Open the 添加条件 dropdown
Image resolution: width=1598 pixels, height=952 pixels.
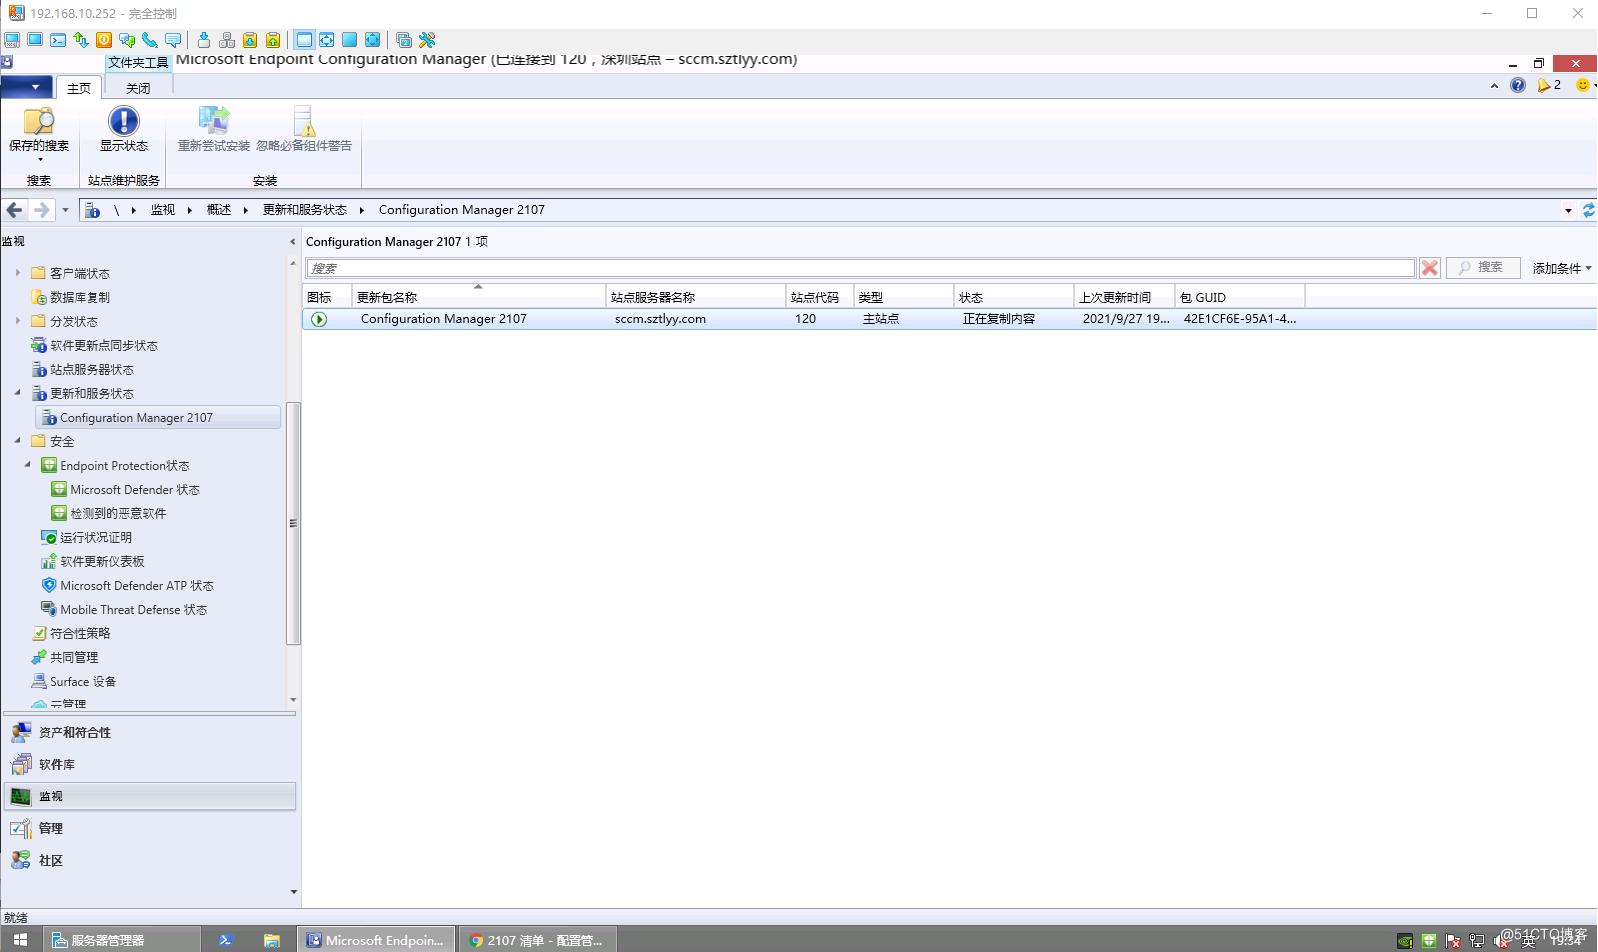click(x=1562, y=268)
